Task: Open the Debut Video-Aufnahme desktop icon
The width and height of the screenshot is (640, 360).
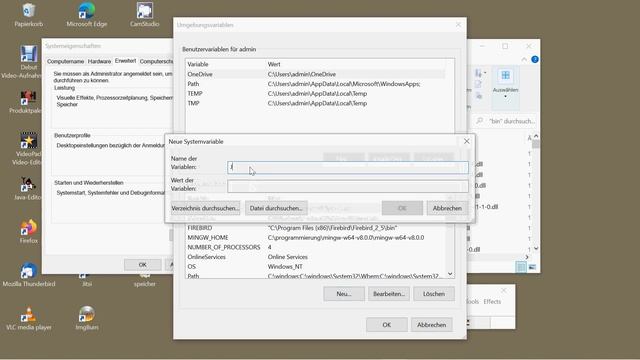Action: (x=28, y=62)
